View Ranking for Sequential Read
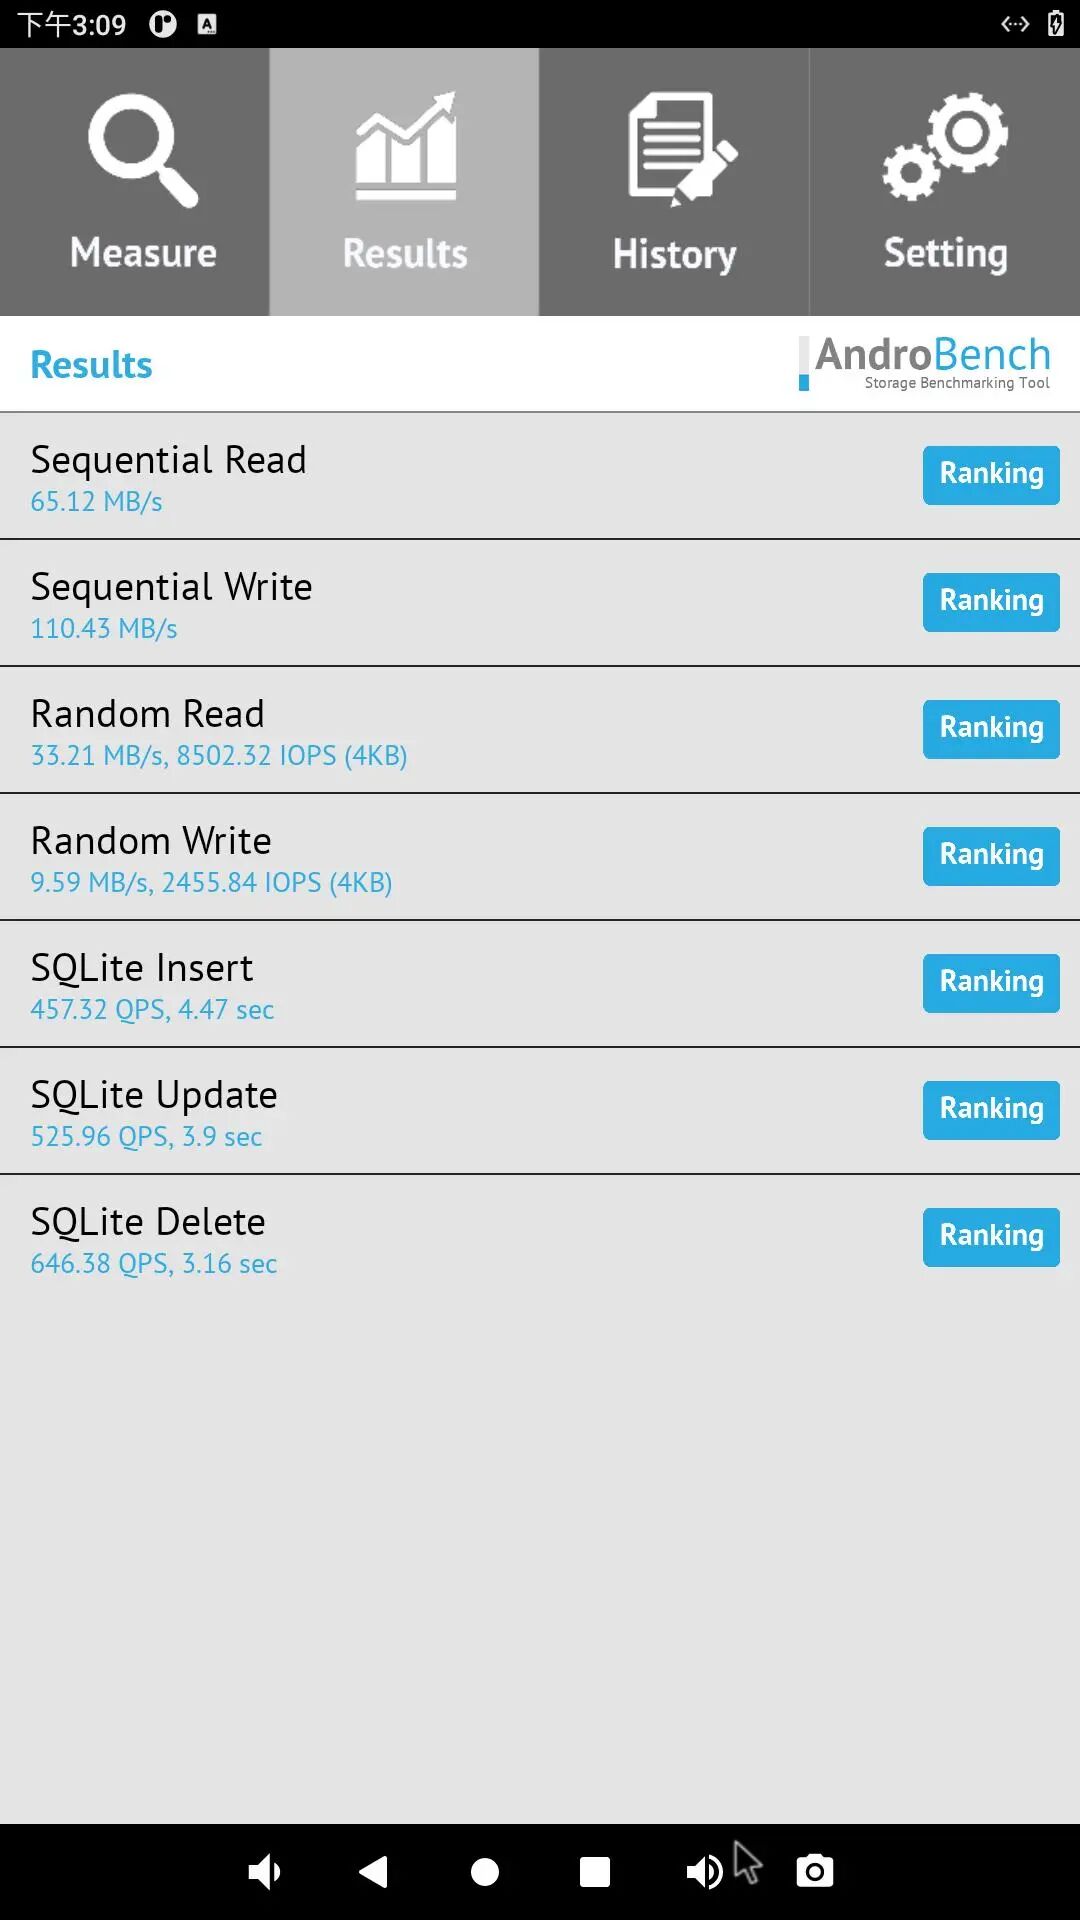This screenshot has height=1920, width=1080. pyautogui.click(x=990, y=475)
